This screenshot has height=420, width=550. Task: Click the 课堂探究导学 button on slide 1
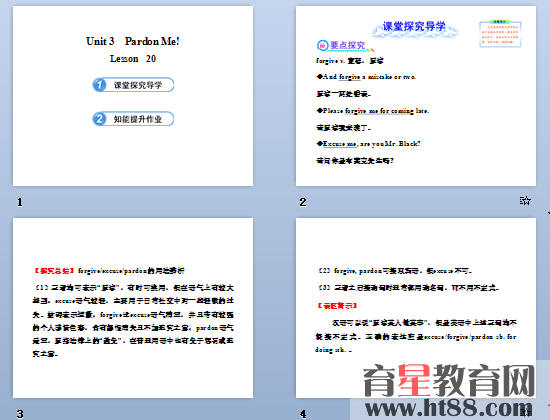133,85
